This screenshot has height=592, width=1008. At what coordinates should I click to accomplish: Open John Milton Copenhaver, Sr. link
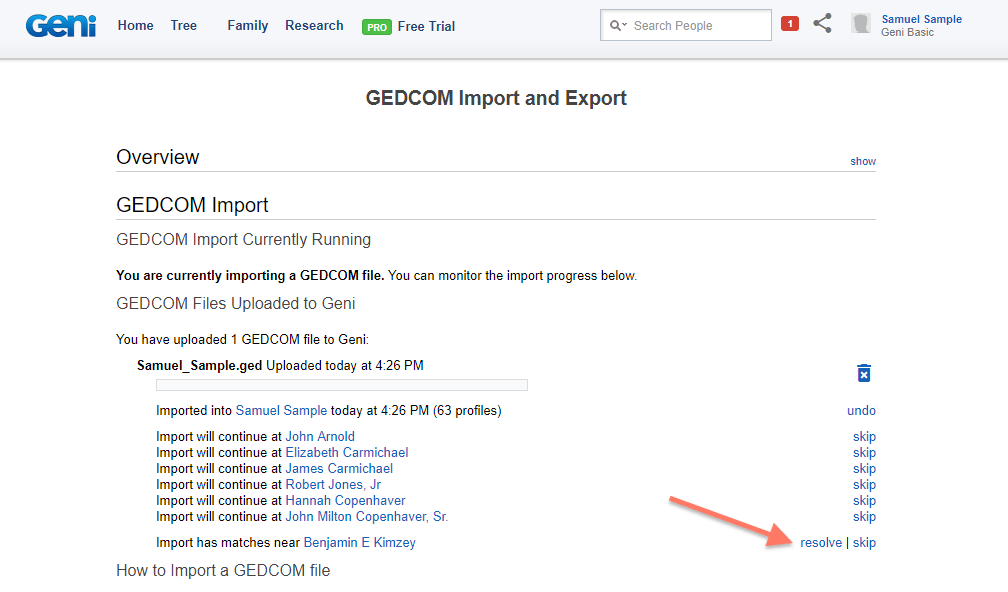point(366,517)
